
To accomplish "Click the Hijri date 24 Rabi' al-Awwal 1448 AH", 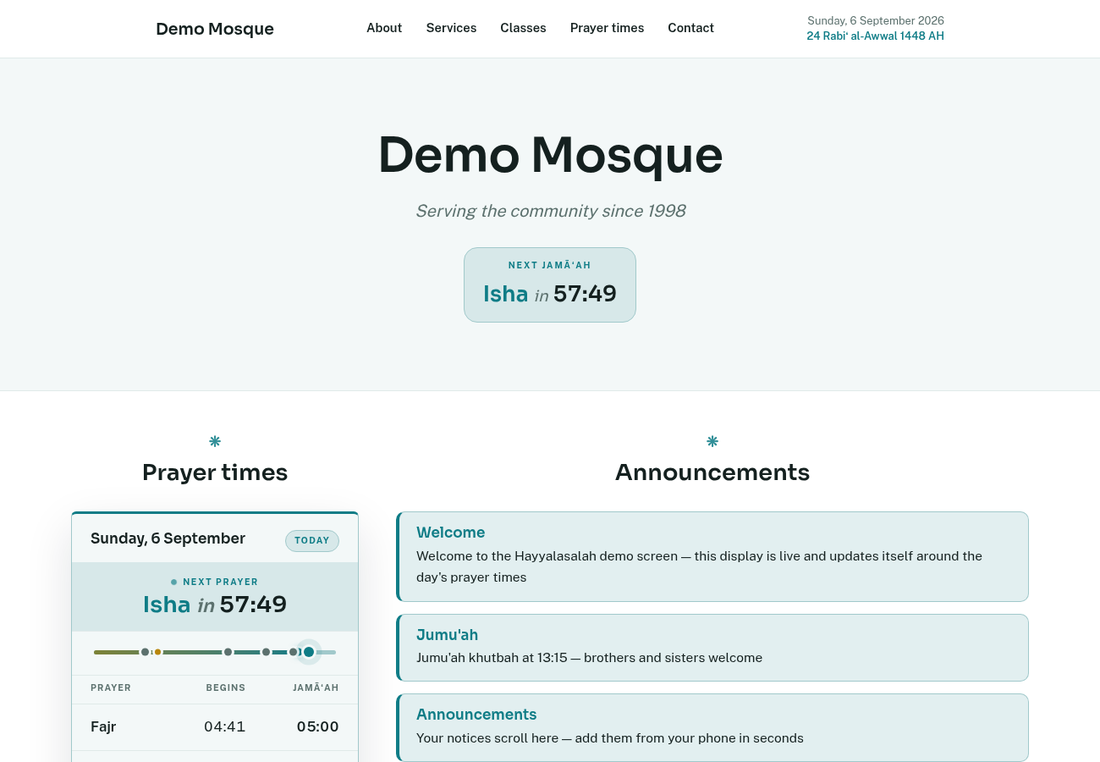I will pyautogui.click(x=875, y=36).
